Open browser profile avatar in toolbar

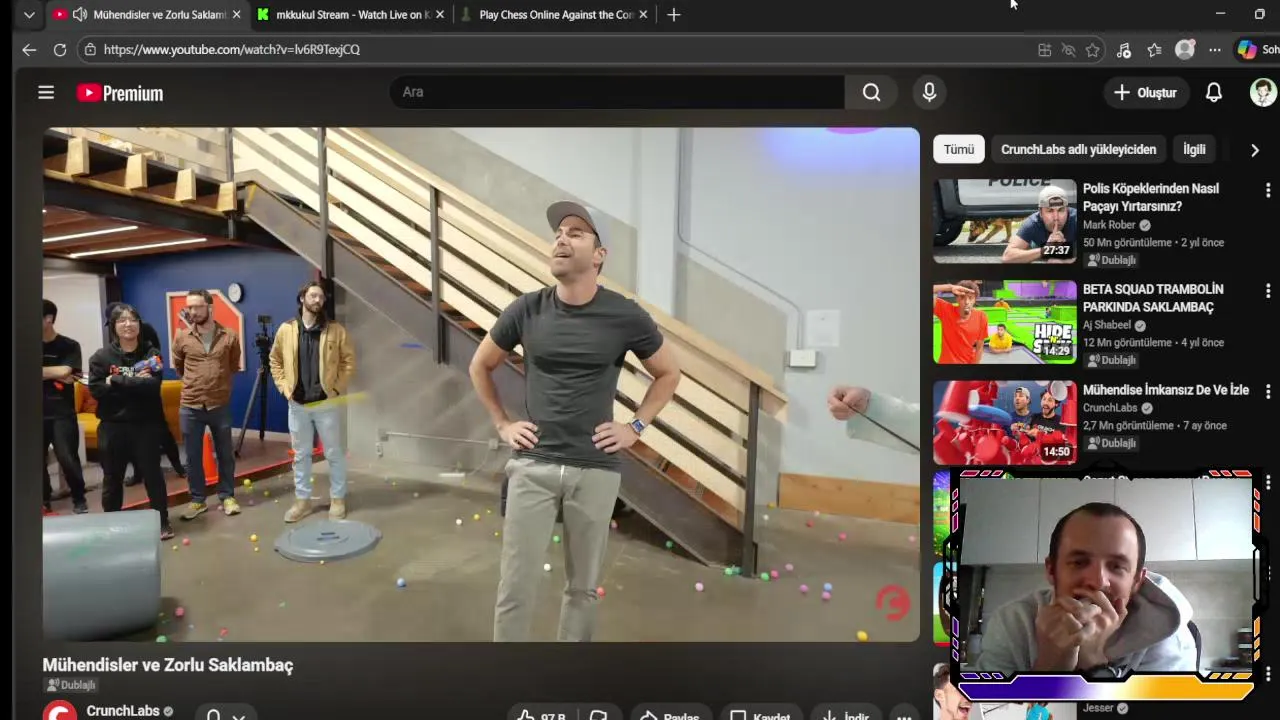coord(1185,49)
